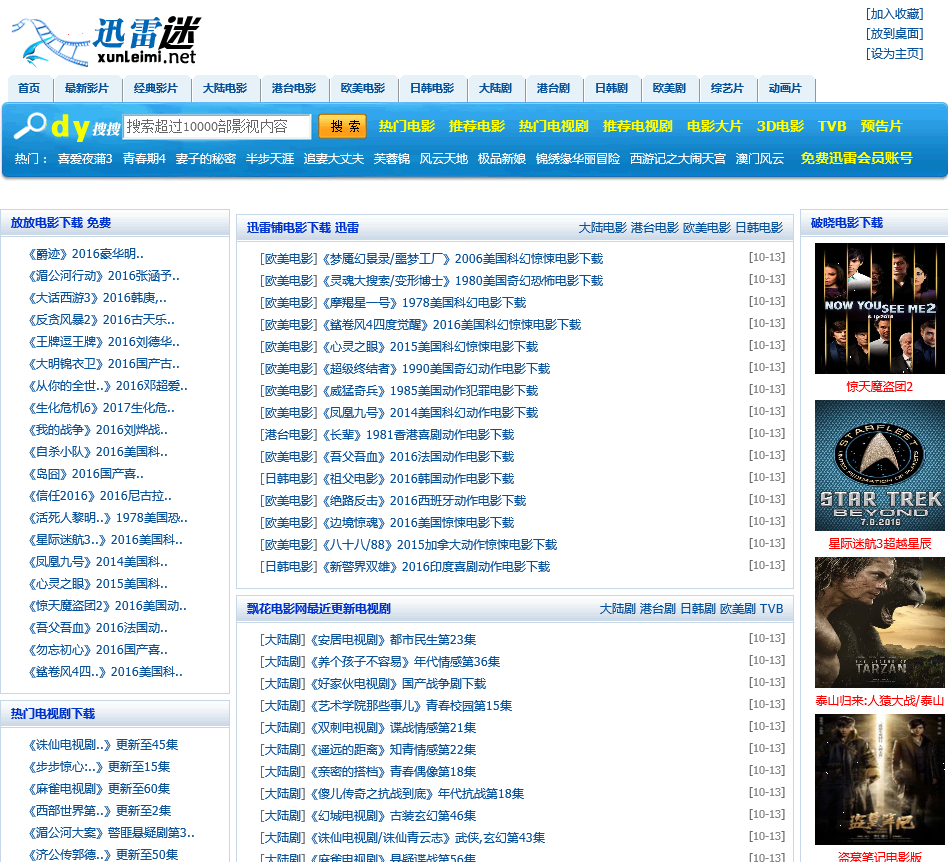Open 《安居电视剧》都市民生第23集
The width and height of the screenshot is (948, 862).
393,640
